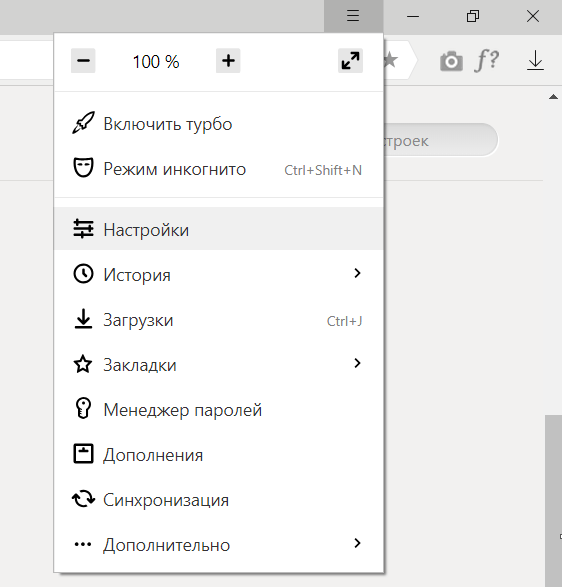
Task: Expand the История submenu arrow
Action: coord(357,273)
